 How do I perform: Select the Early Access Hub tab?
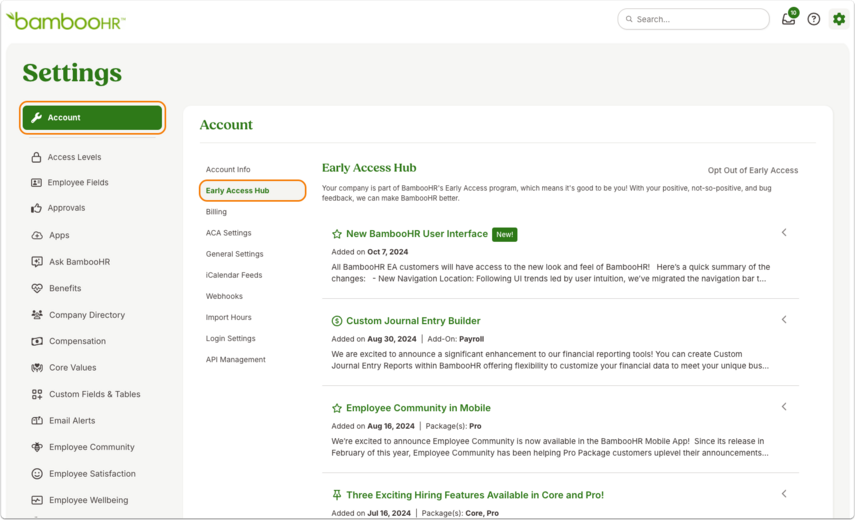252,191
